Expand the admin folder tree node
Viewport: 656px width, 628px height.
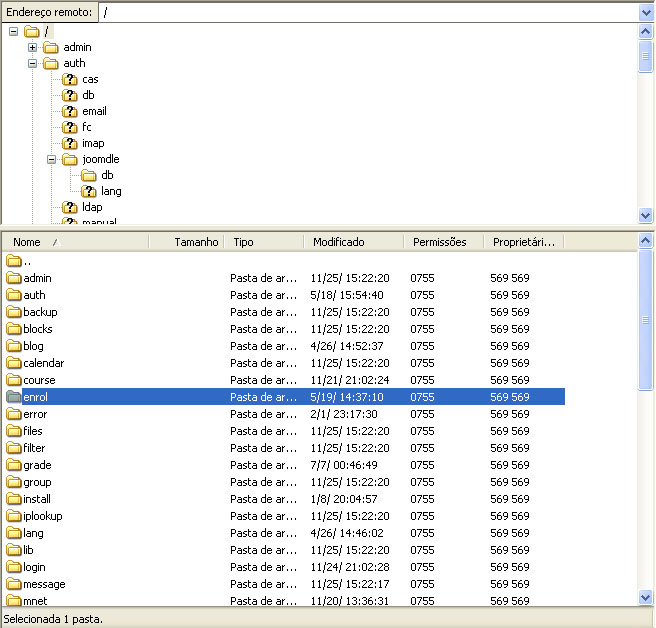(32, 47)
